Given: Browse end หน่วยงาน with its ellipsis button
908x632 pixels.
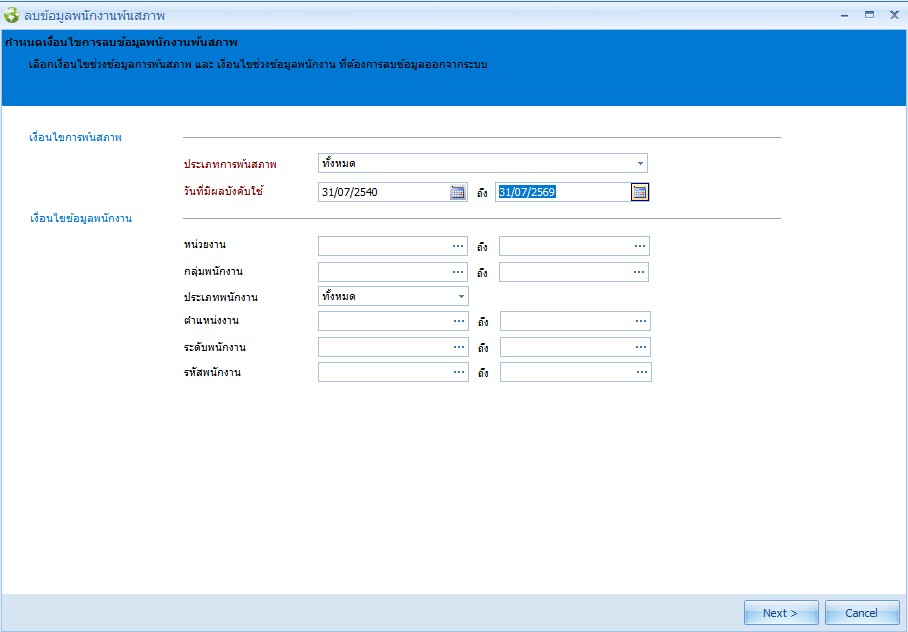Looking at the screenshot, I should (x=639, y=246).
